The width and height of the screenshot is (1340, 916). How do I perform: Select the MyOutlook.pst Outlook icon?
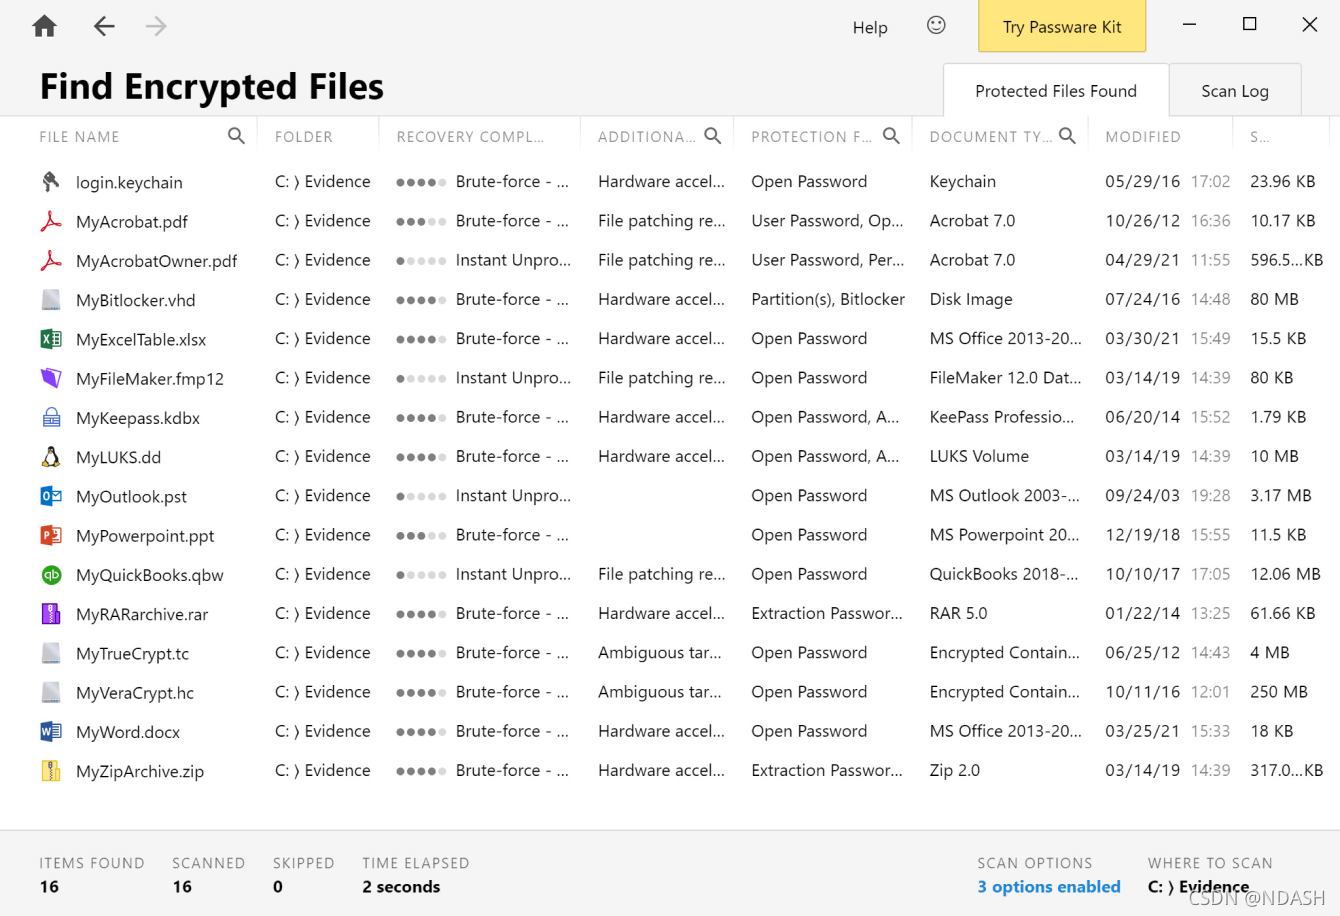pos(50,496)
